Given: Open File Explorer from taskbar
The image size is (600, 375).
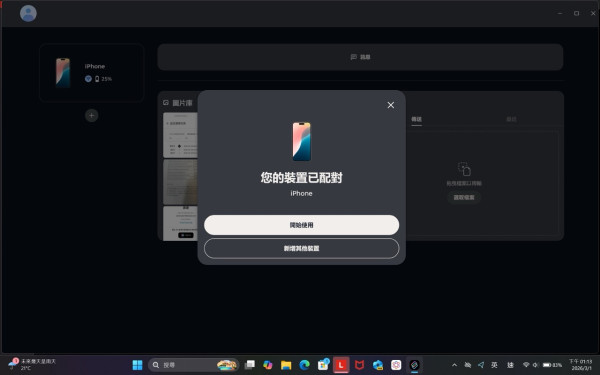Looking at the screenshot, I should [x=286, y=365].
